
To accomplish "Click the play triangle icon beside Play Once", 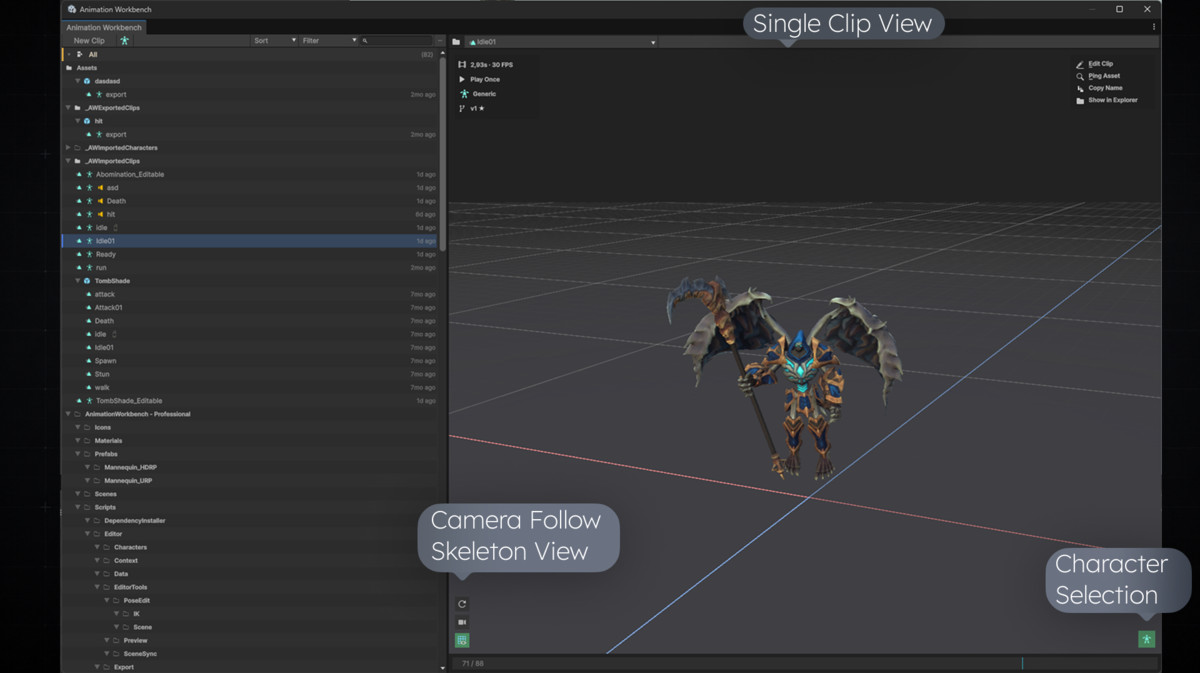I will [x=462, y=79].
